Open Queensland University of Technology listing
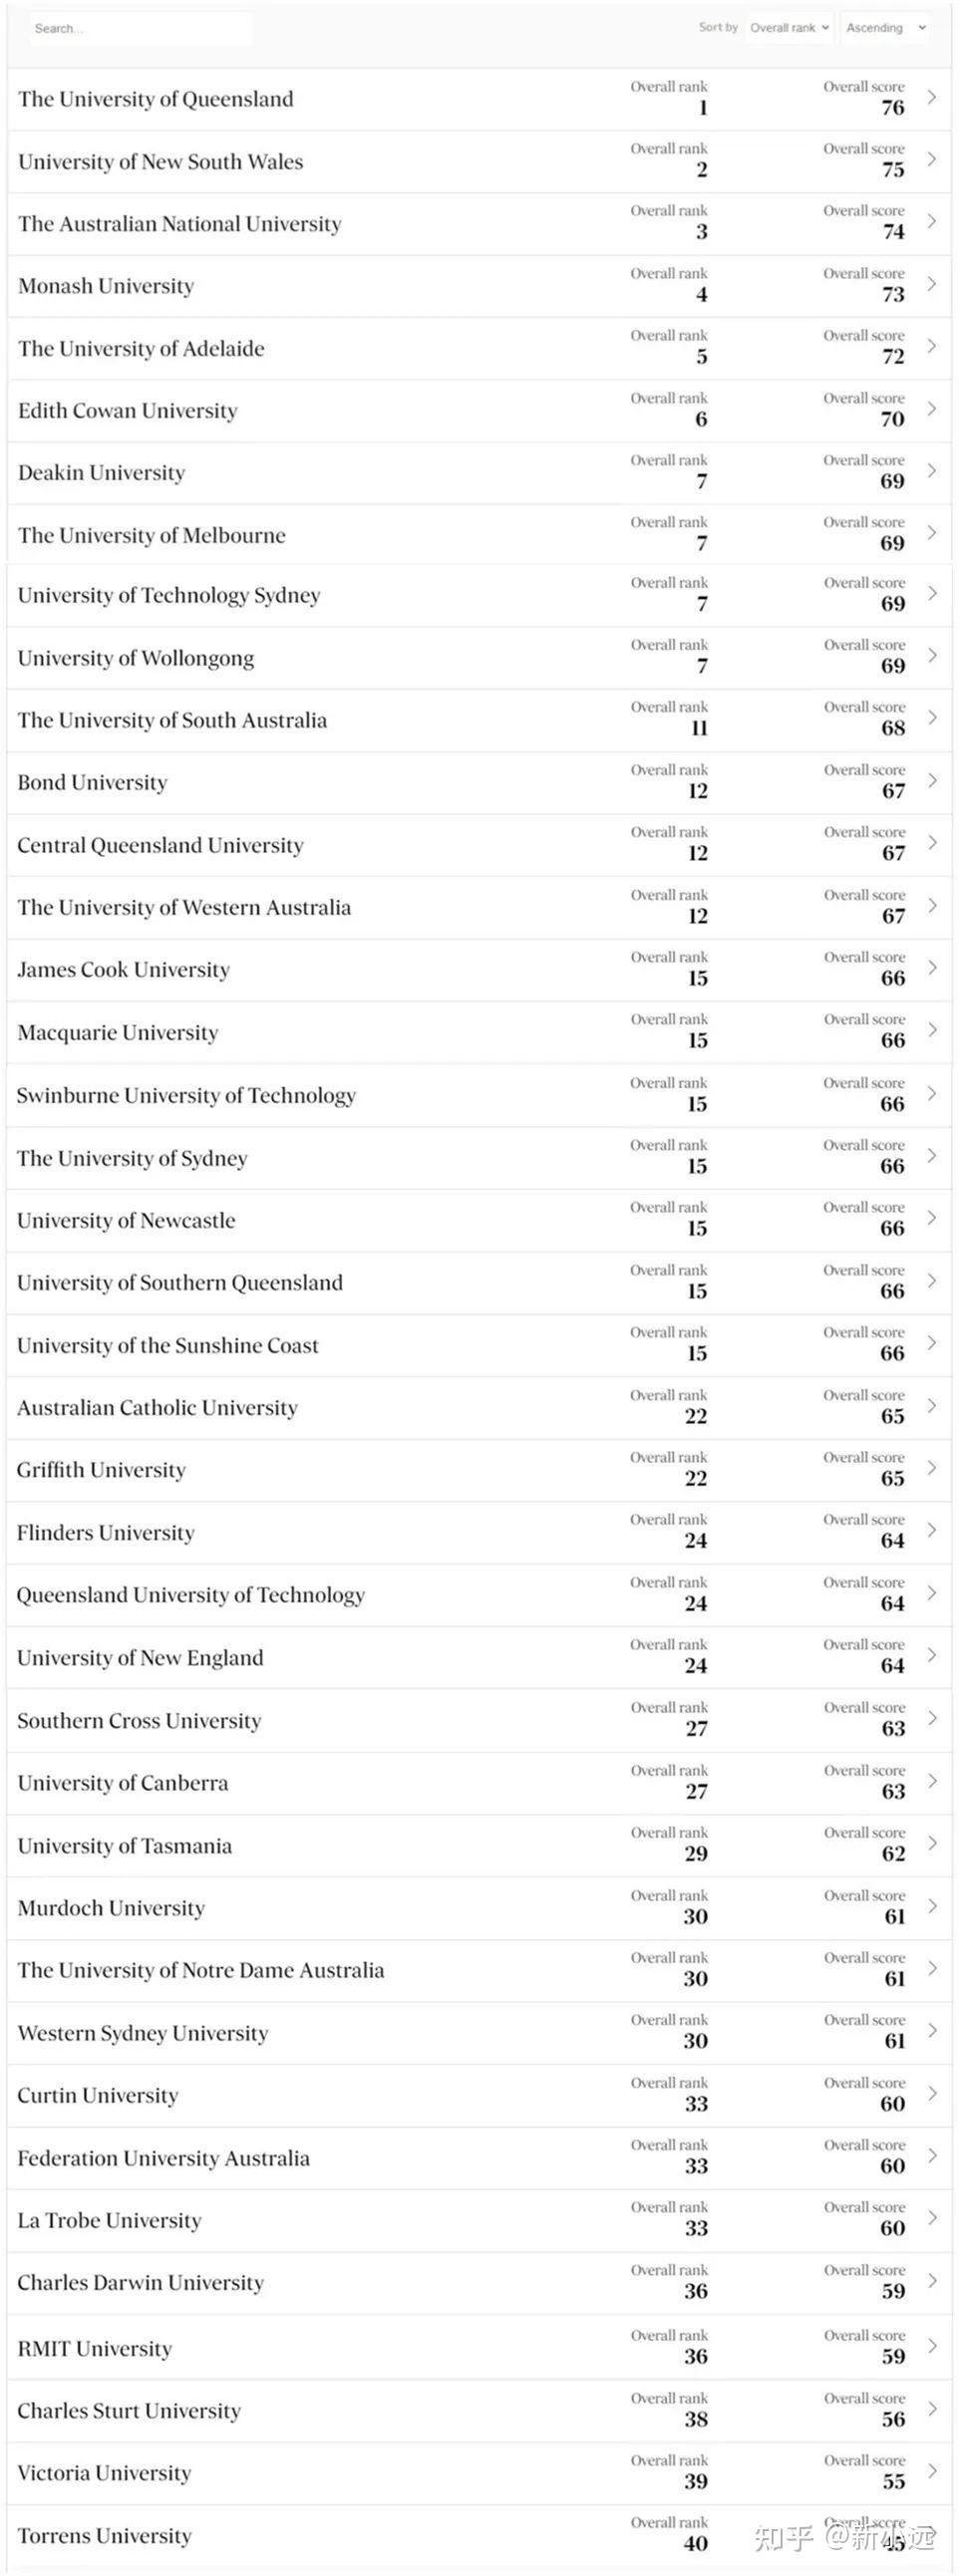The image size is (959, 2576). 190,1595
